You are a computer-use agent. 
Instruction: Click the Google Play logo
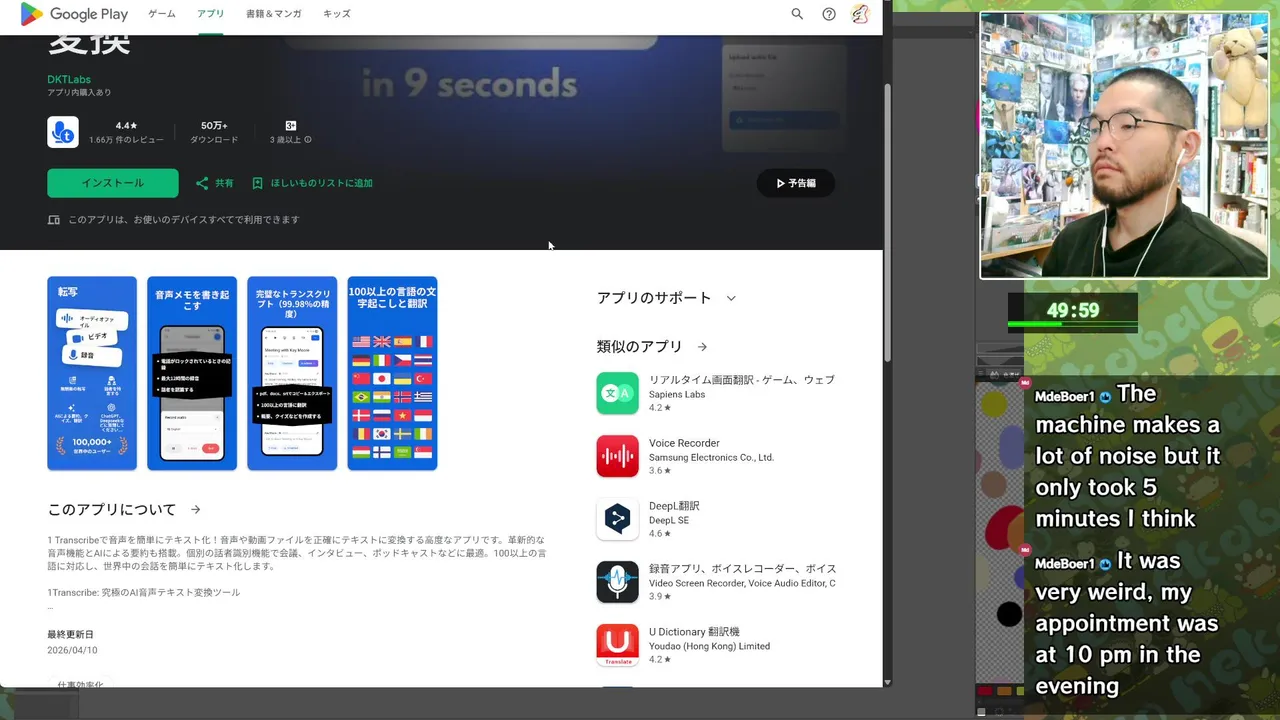tap(74, 14)
